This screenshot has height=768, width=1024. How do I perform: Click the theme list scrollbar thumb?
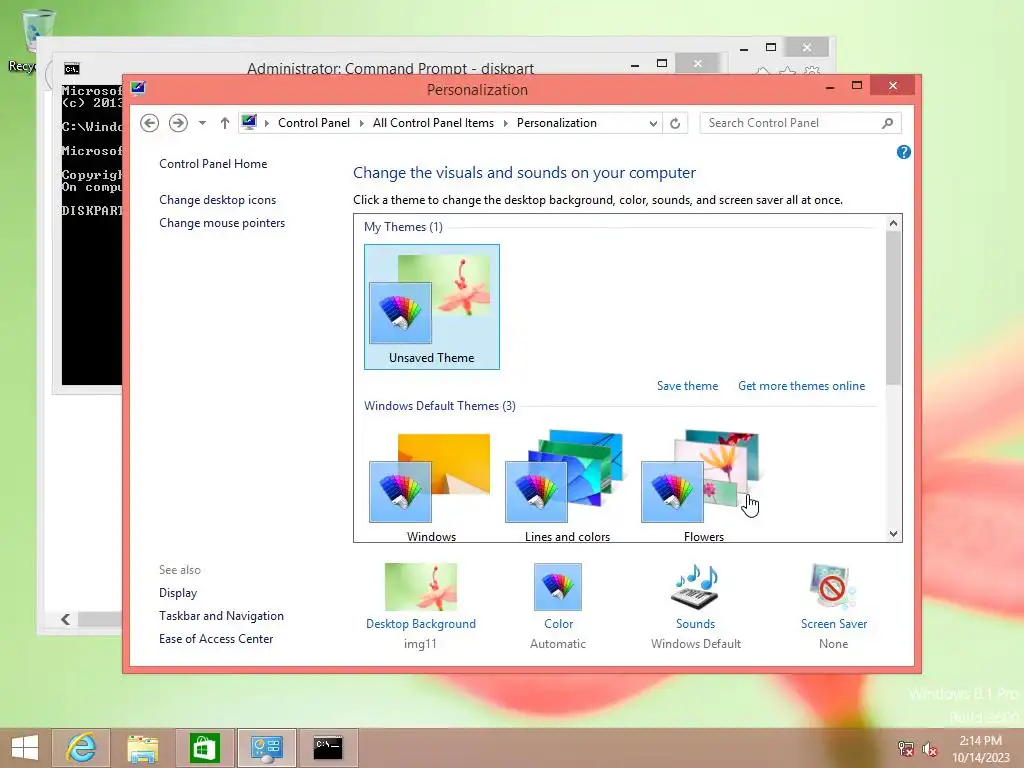pos(893,308)
